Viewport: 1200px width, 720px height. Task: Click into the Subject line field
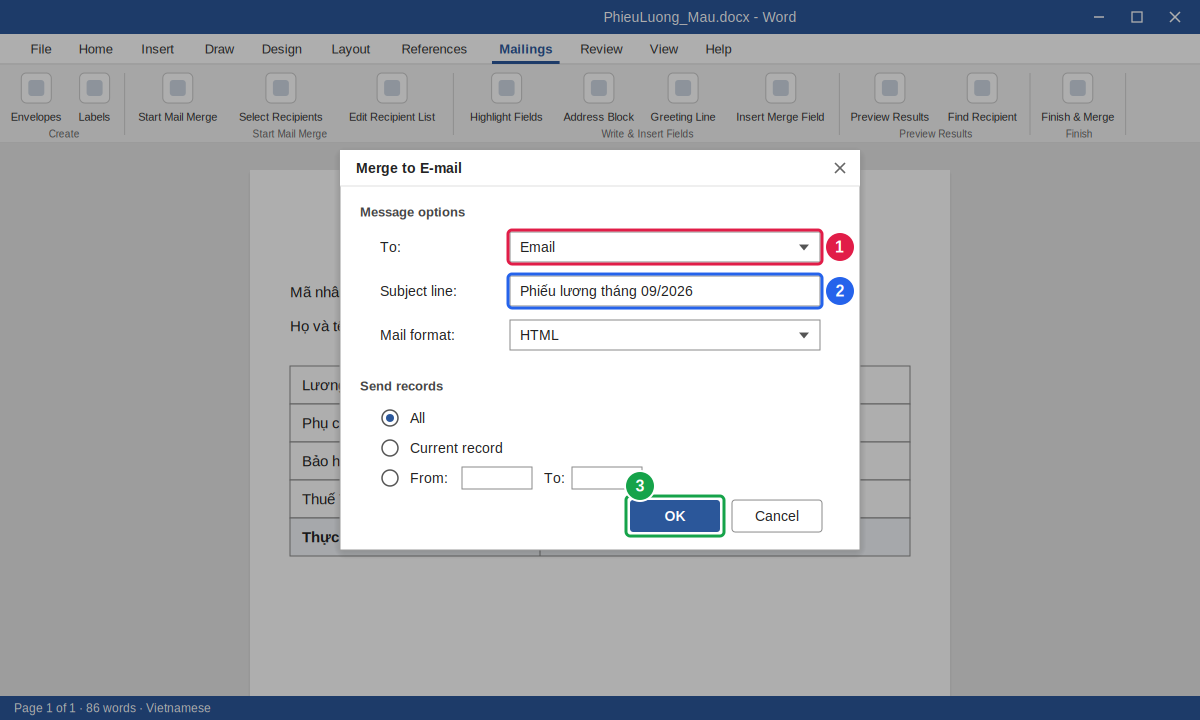coord(665,291)
